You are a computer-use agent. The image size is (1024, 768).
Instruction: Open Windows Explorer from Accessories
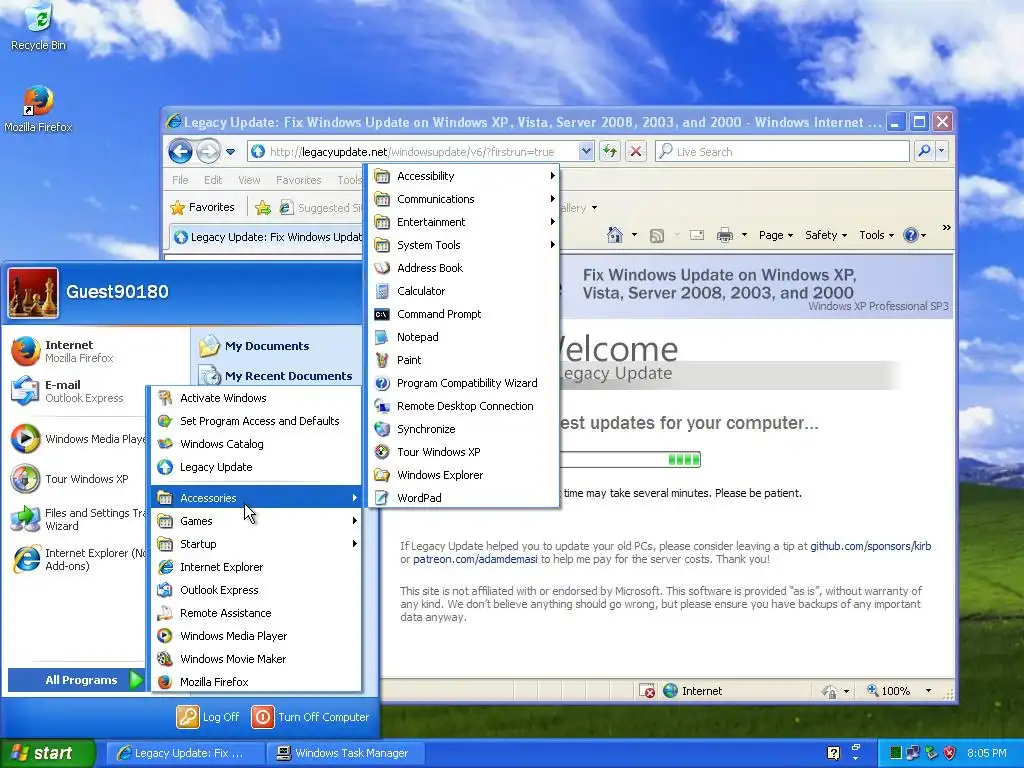point(464,475)
